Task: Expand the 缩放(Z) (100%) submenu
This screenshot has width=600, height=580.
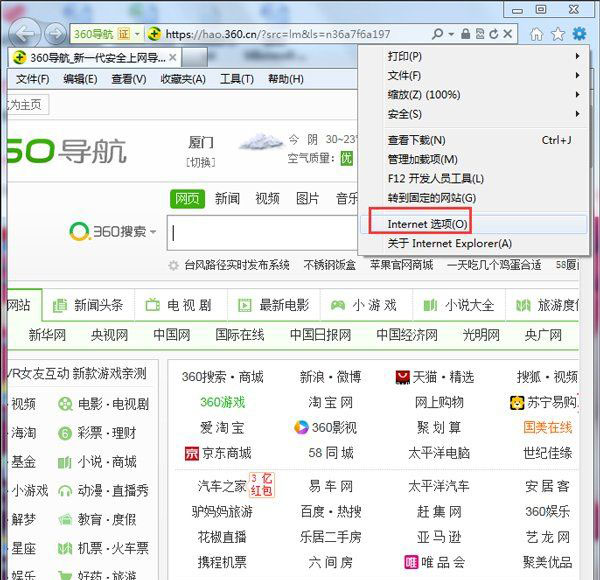Action: 474,94
